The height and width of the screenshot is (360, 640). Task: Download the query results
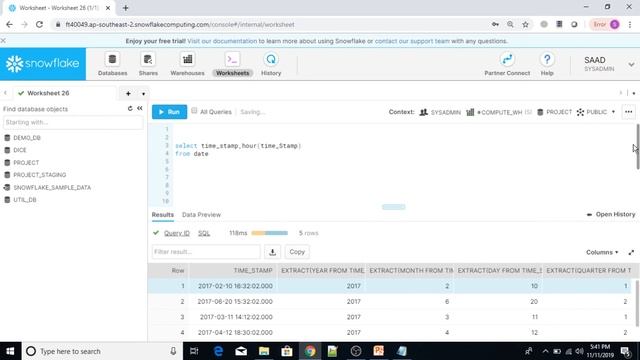(x=272, y=252)
